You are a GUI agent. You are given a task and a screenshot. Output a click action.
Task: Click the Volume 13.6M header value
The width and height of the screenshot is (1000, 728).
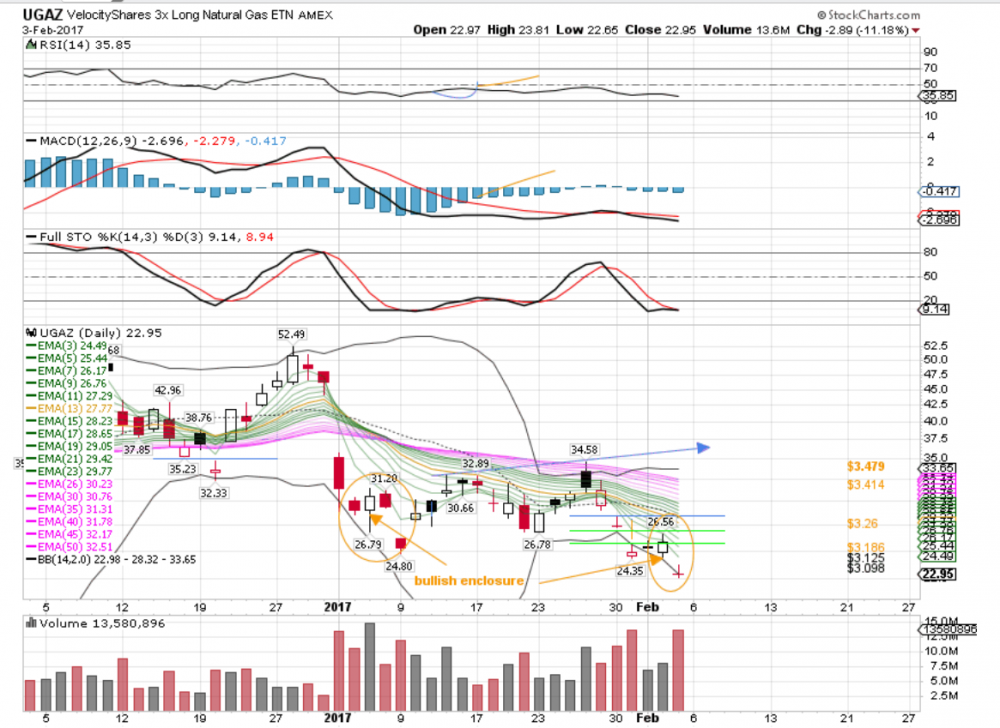coord(746,30)
